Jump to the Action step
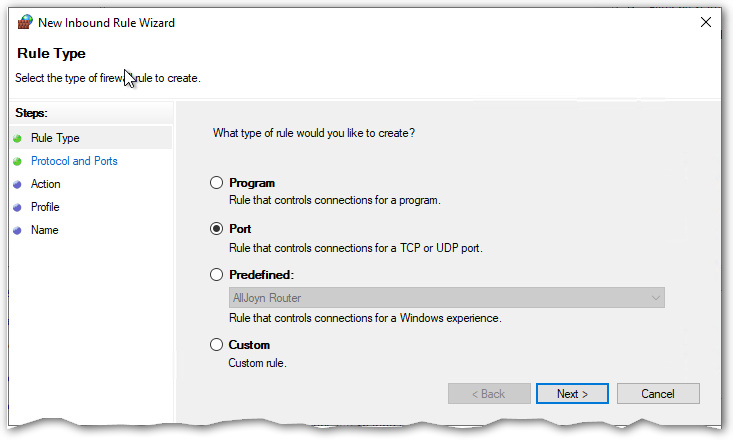This screenshot has width=733, height=440. tap(46, 184)
